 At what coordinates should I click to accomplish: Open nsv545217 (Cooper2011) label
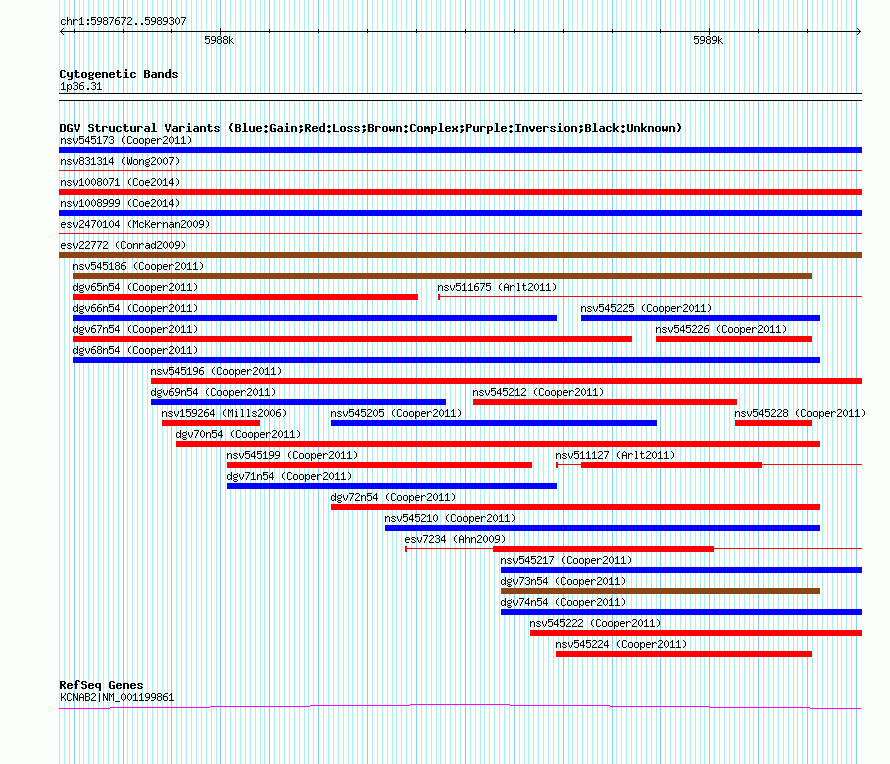pyautogui.click(x=566, y=560)
